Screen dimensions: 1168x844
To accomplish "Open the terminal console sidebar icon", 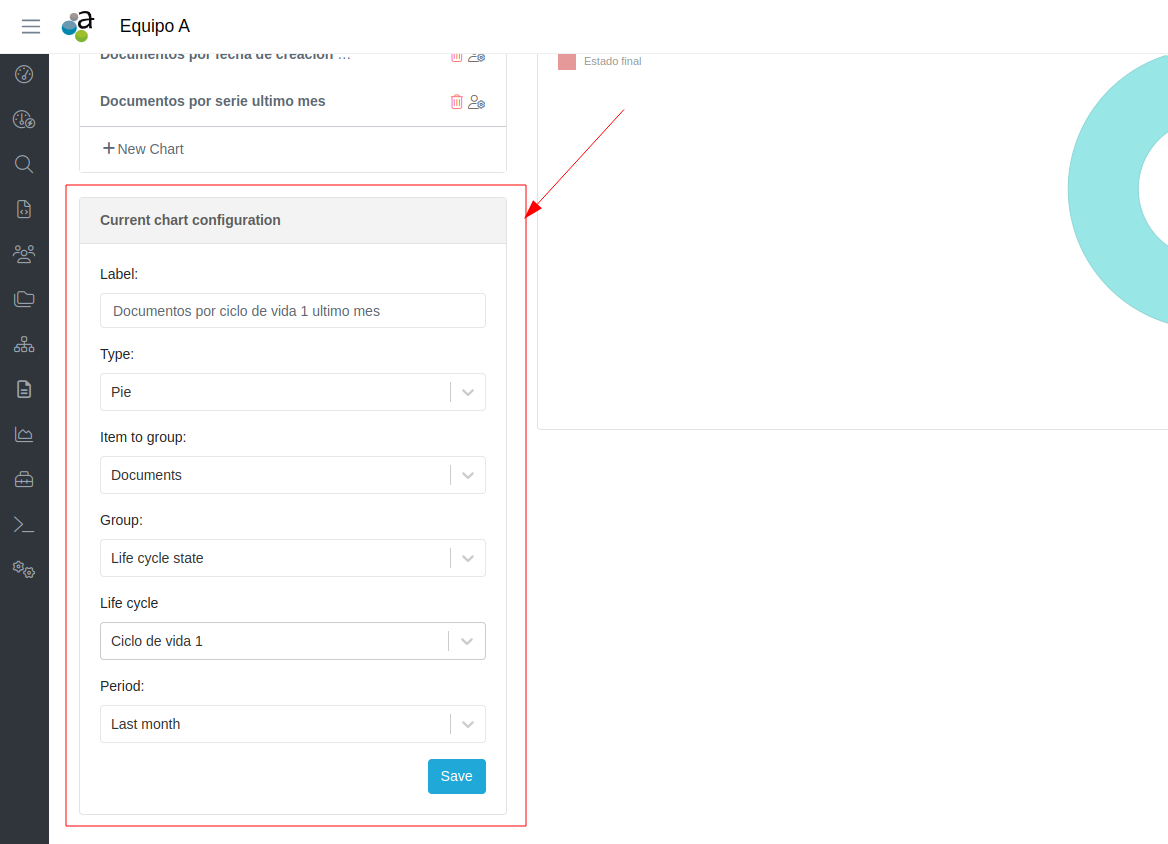I will point(24,524).
